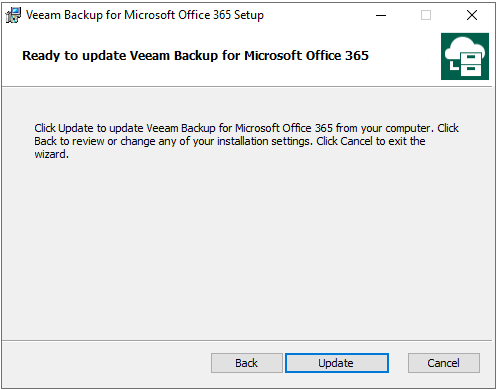Close the Setup wizard with the X
Screen dimensions: 497x390
[x=472, y=15]
